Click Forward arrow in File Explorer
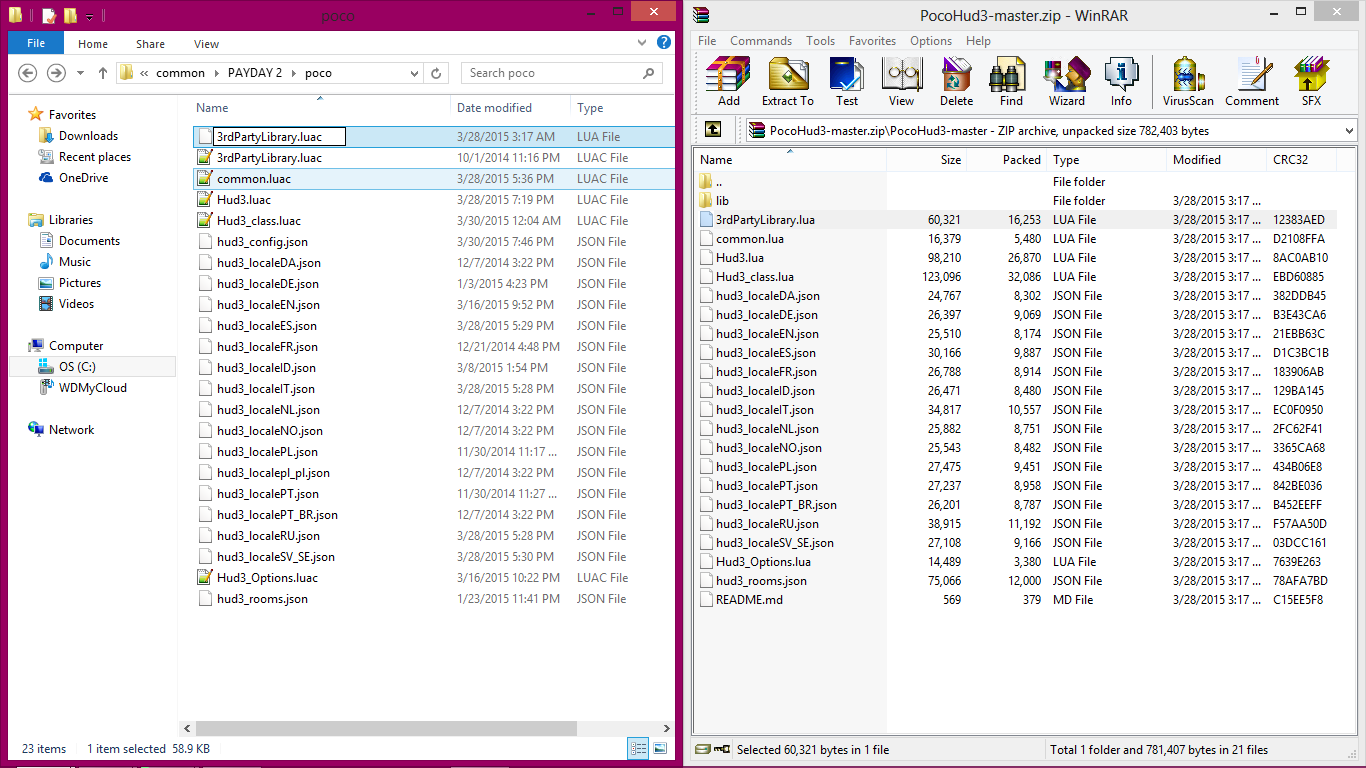The height and width of the screenshot is (768, 1366). click(x=57, y=73)
